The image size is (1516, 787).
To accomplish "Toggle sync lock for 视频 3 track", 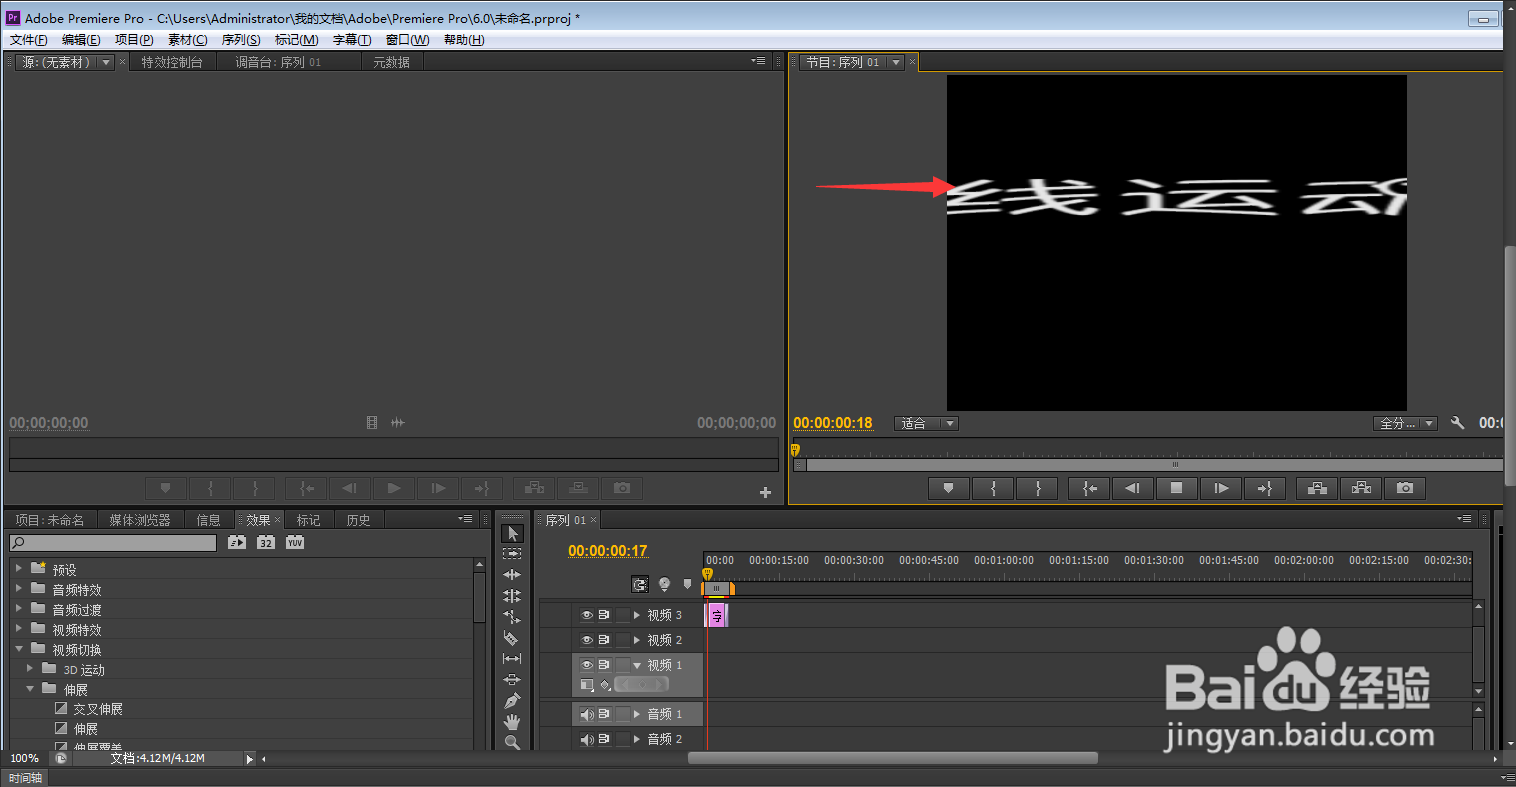I will tap(604, 615).
